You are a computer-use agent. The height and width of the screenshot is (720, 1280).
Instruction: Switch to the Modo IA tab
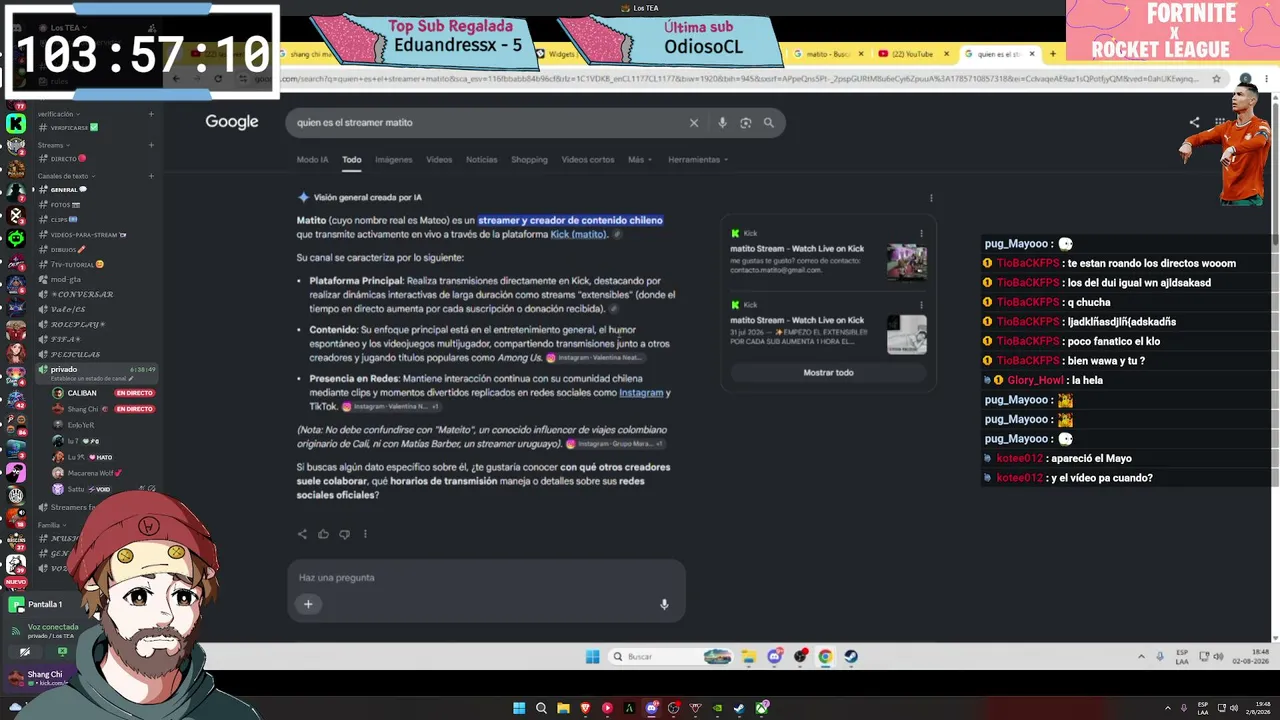[312, 160]
